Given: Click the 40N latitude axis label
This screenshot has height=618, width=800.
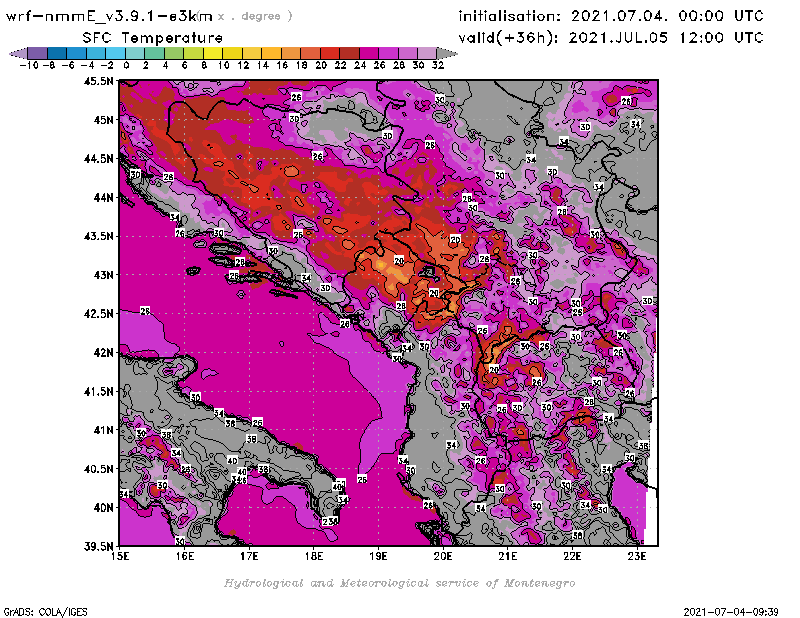Looking at the screenshot, I should point(103,508).
